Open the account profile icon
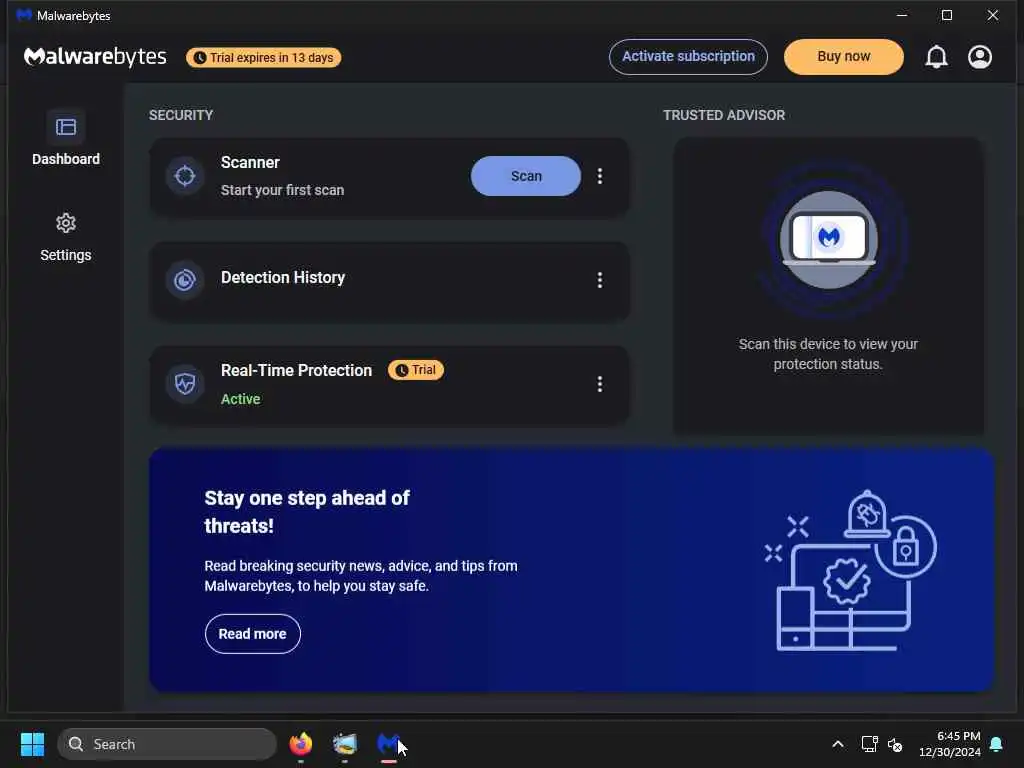1024x768 pixels. 980,57
